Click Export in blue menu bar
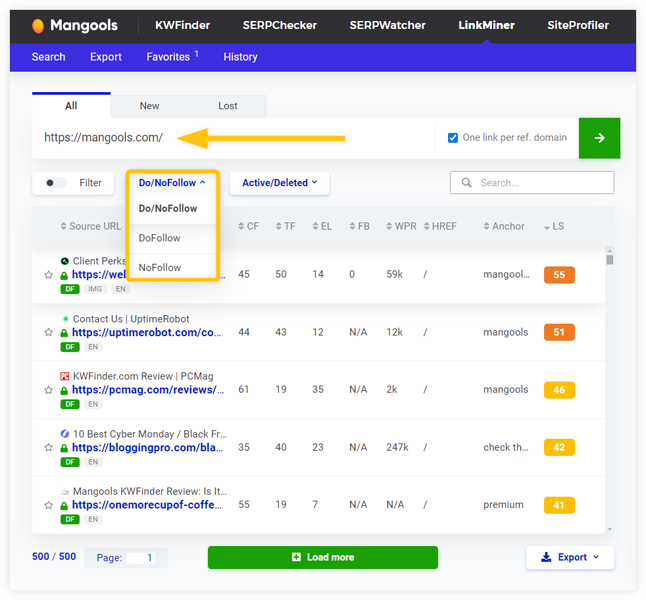The image size is (646, 600). pos(106,57)
